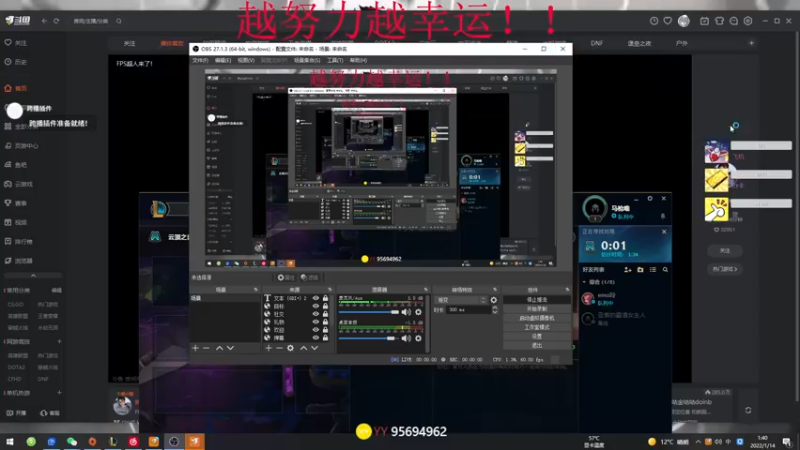Mute the 麦克风/Aux speaker icon in mixer

(x=406, y=312)
